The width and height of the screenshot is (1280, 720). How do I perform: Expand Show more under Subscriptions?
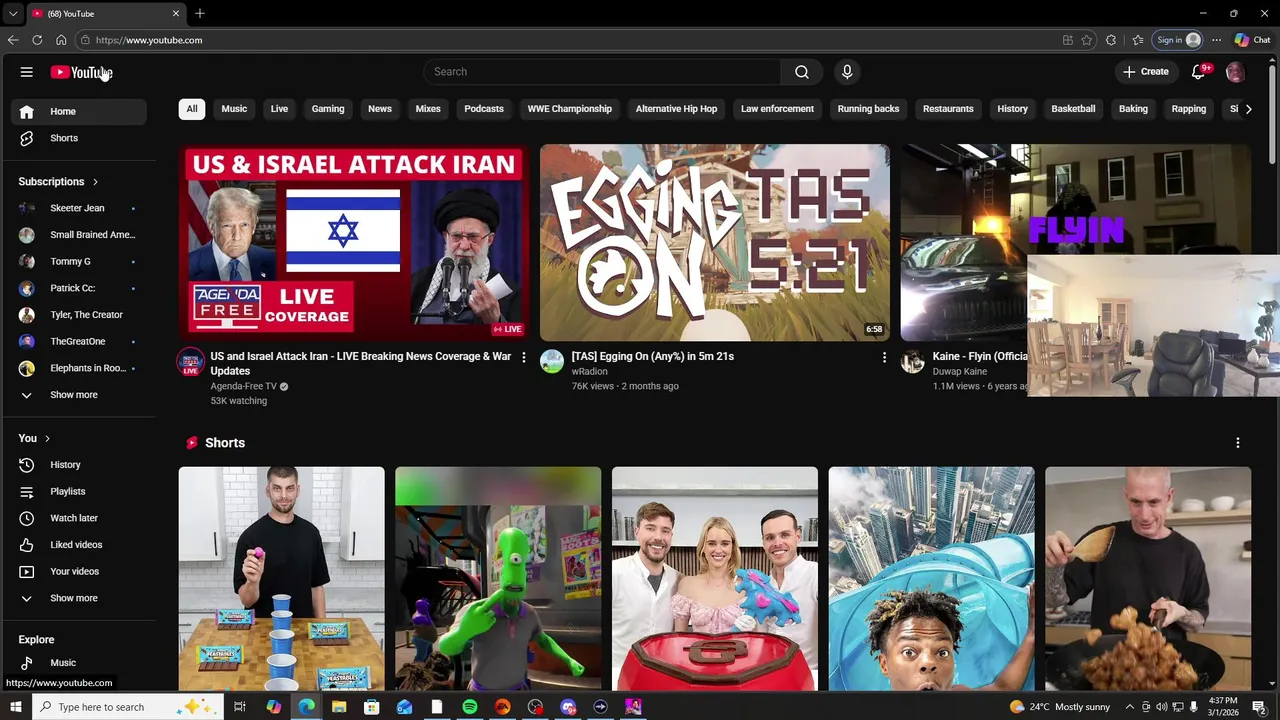78,395
